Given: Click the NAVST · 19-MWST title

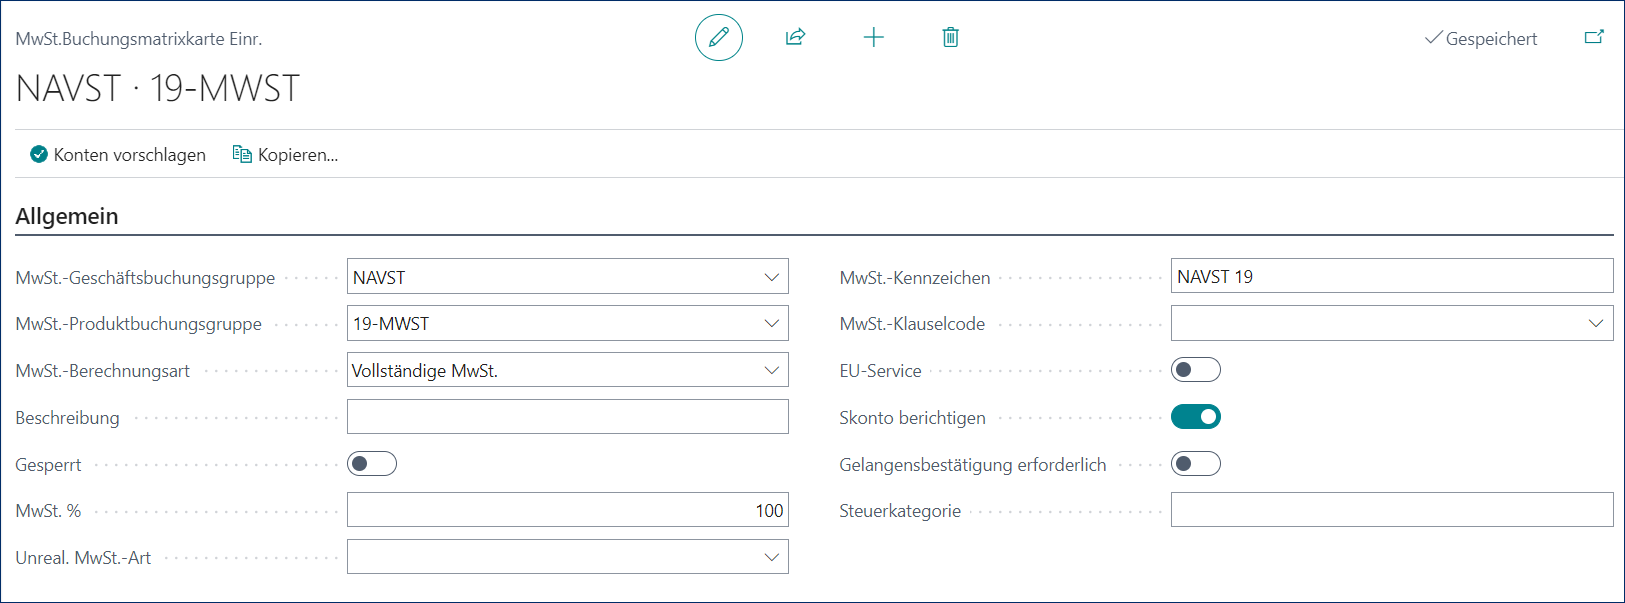Looking at the screenshot, I should 158,88.
